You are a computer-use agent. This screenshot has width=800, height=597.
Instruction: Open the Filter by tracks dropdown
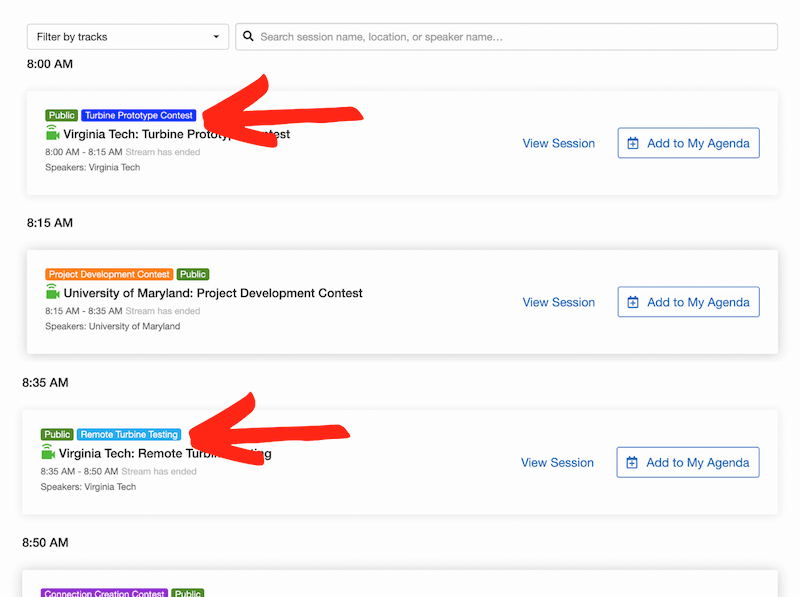click(x=127, y=37)
